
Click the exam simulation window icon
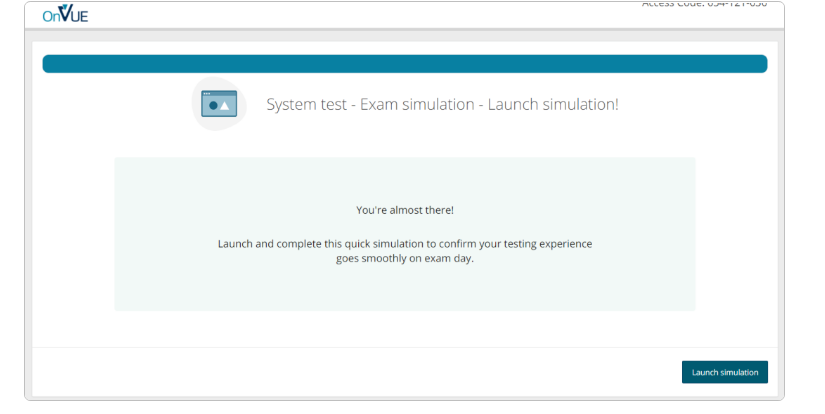pos(219,104)
